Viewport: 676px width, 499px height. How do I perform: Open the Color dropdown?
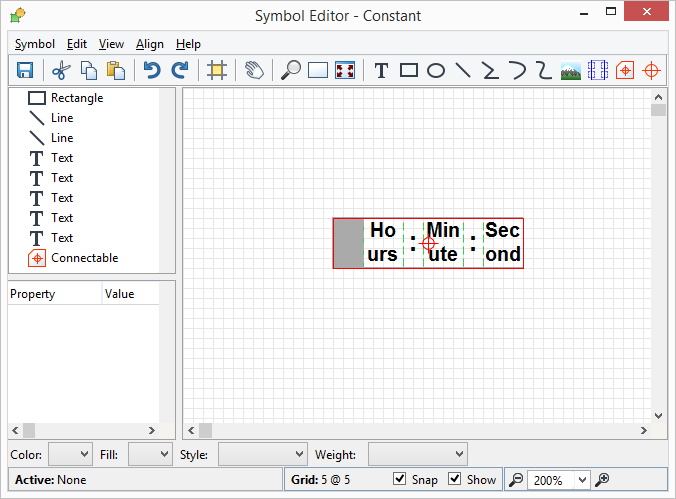click(x=70, y=455)
